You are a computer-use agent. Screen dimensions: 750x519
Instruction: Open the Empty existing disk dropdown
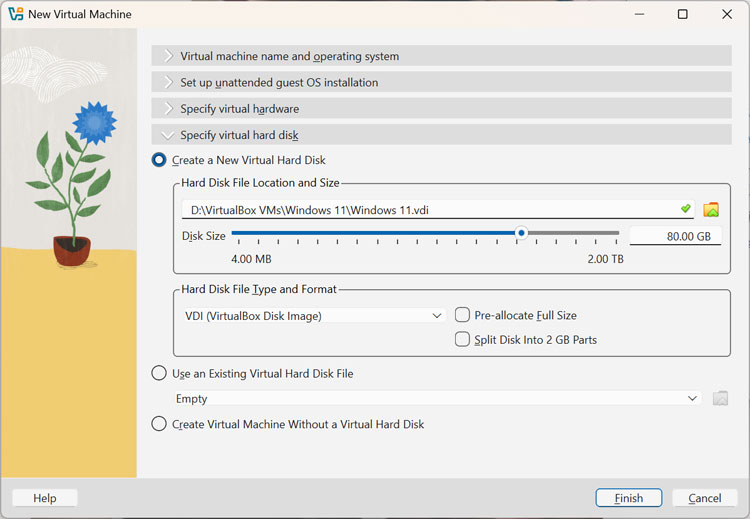click(437, 398)
